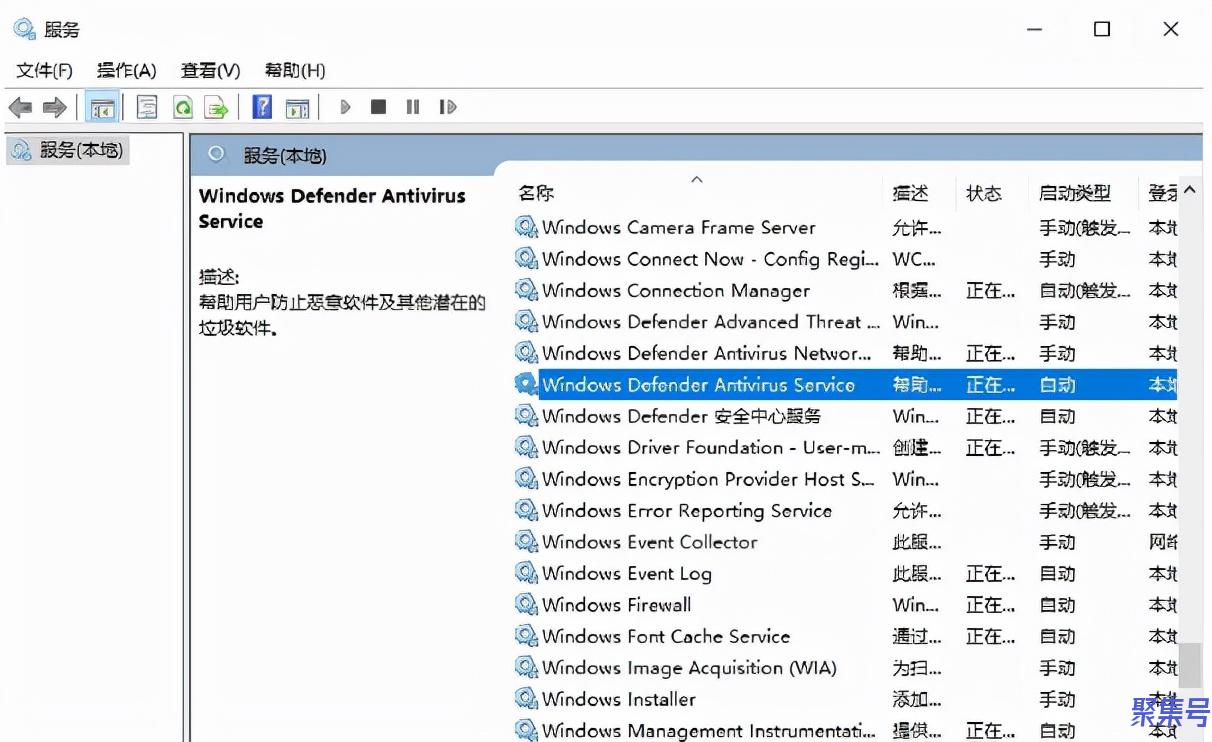The image size is (1212, 742).
Task: Open the 文件(F) menu
Action: [45, 70]
